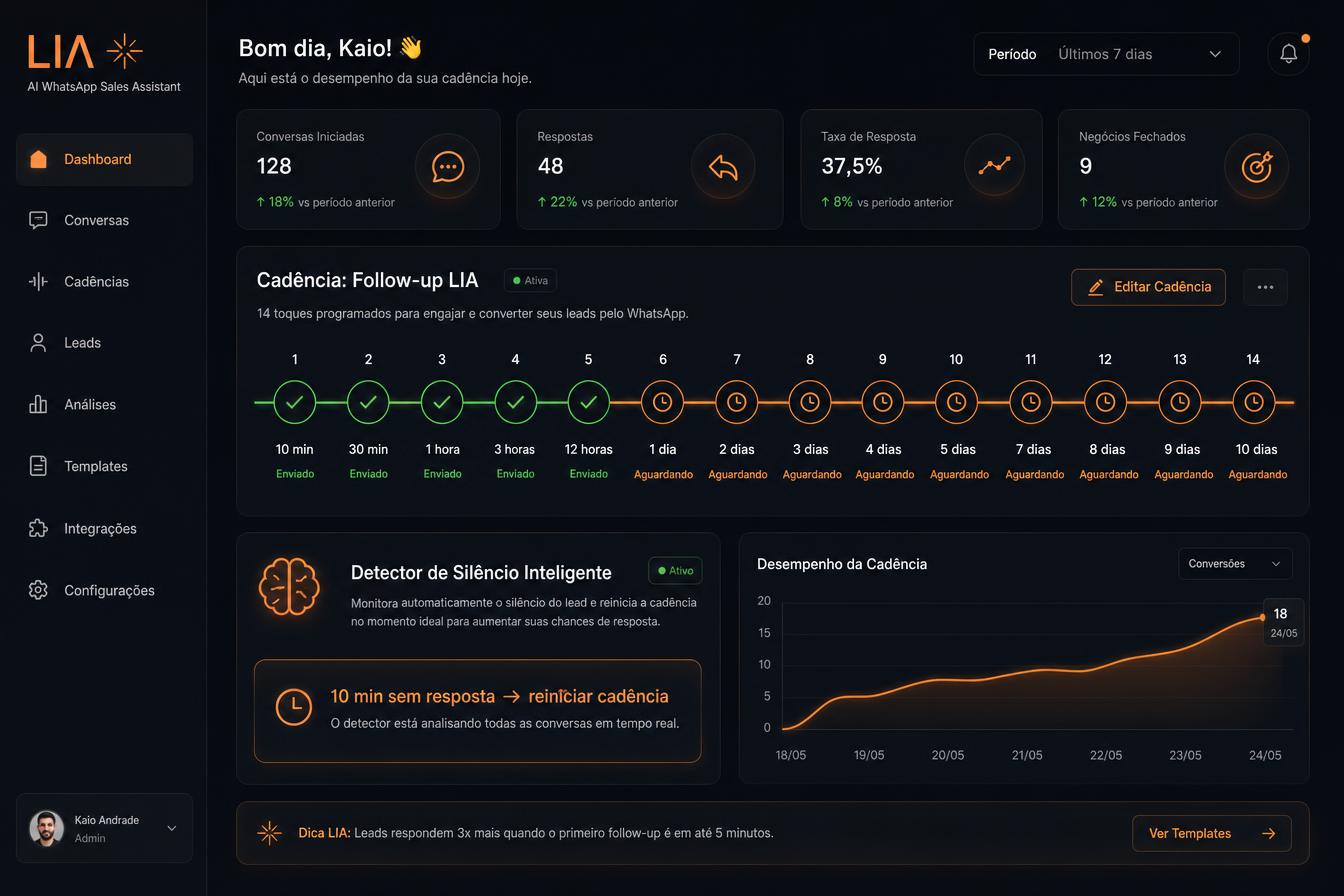Select step 1 checkmark, 10 min
Viewport: 1344px width, 896px height.
[294, 402]
